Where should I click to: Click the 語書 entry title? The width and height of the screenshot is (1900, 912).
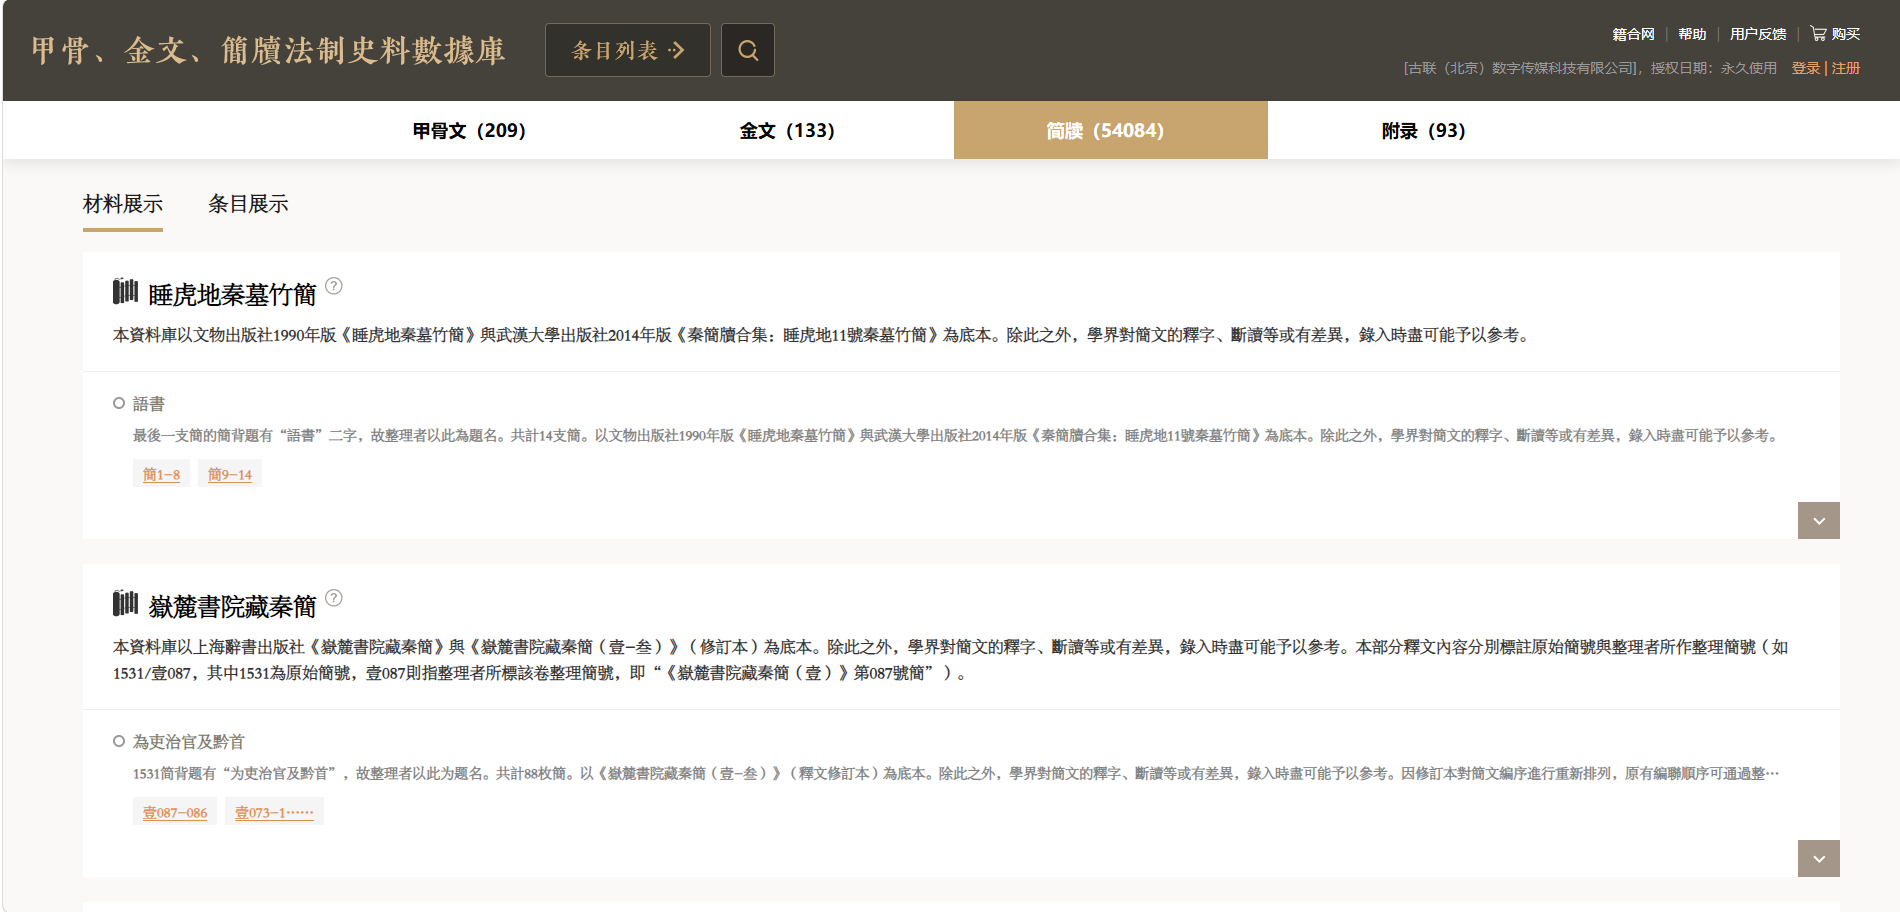tap(149, 404)
